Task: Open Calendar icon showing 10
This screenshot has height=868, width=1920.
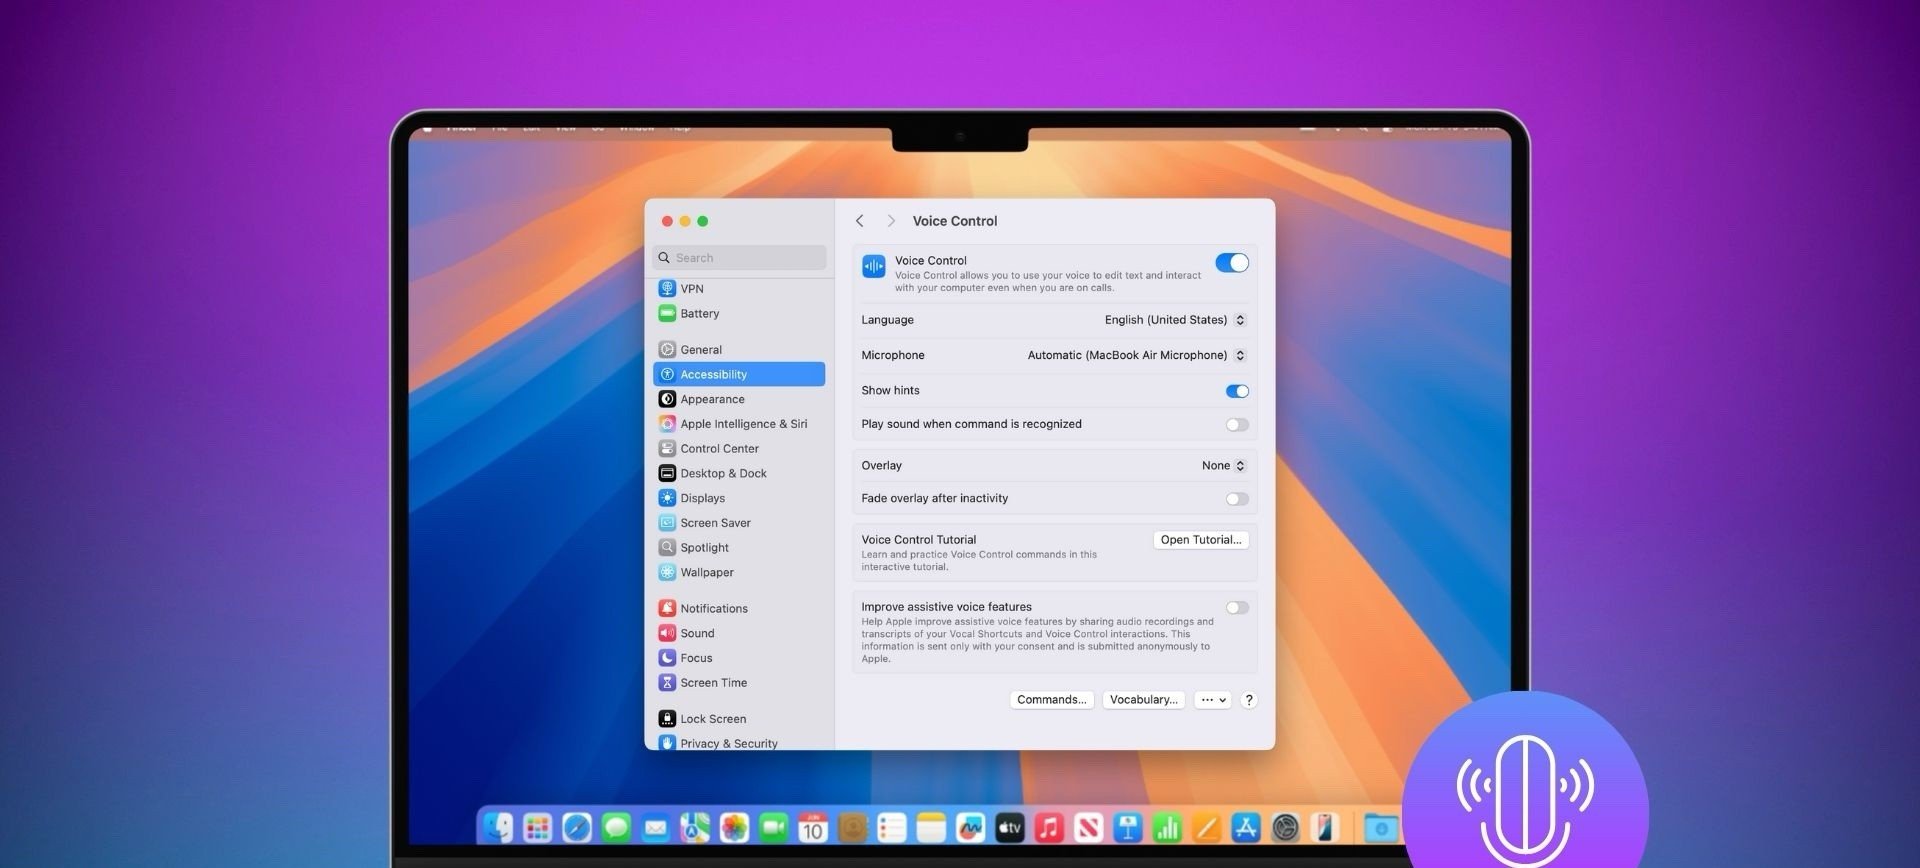Action: pos(813,827)
